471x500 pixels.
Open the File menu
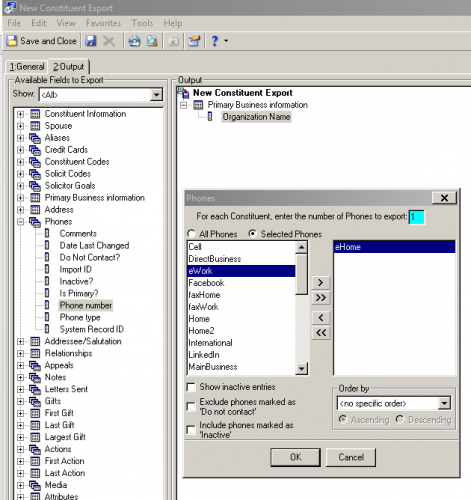point(14,23)
